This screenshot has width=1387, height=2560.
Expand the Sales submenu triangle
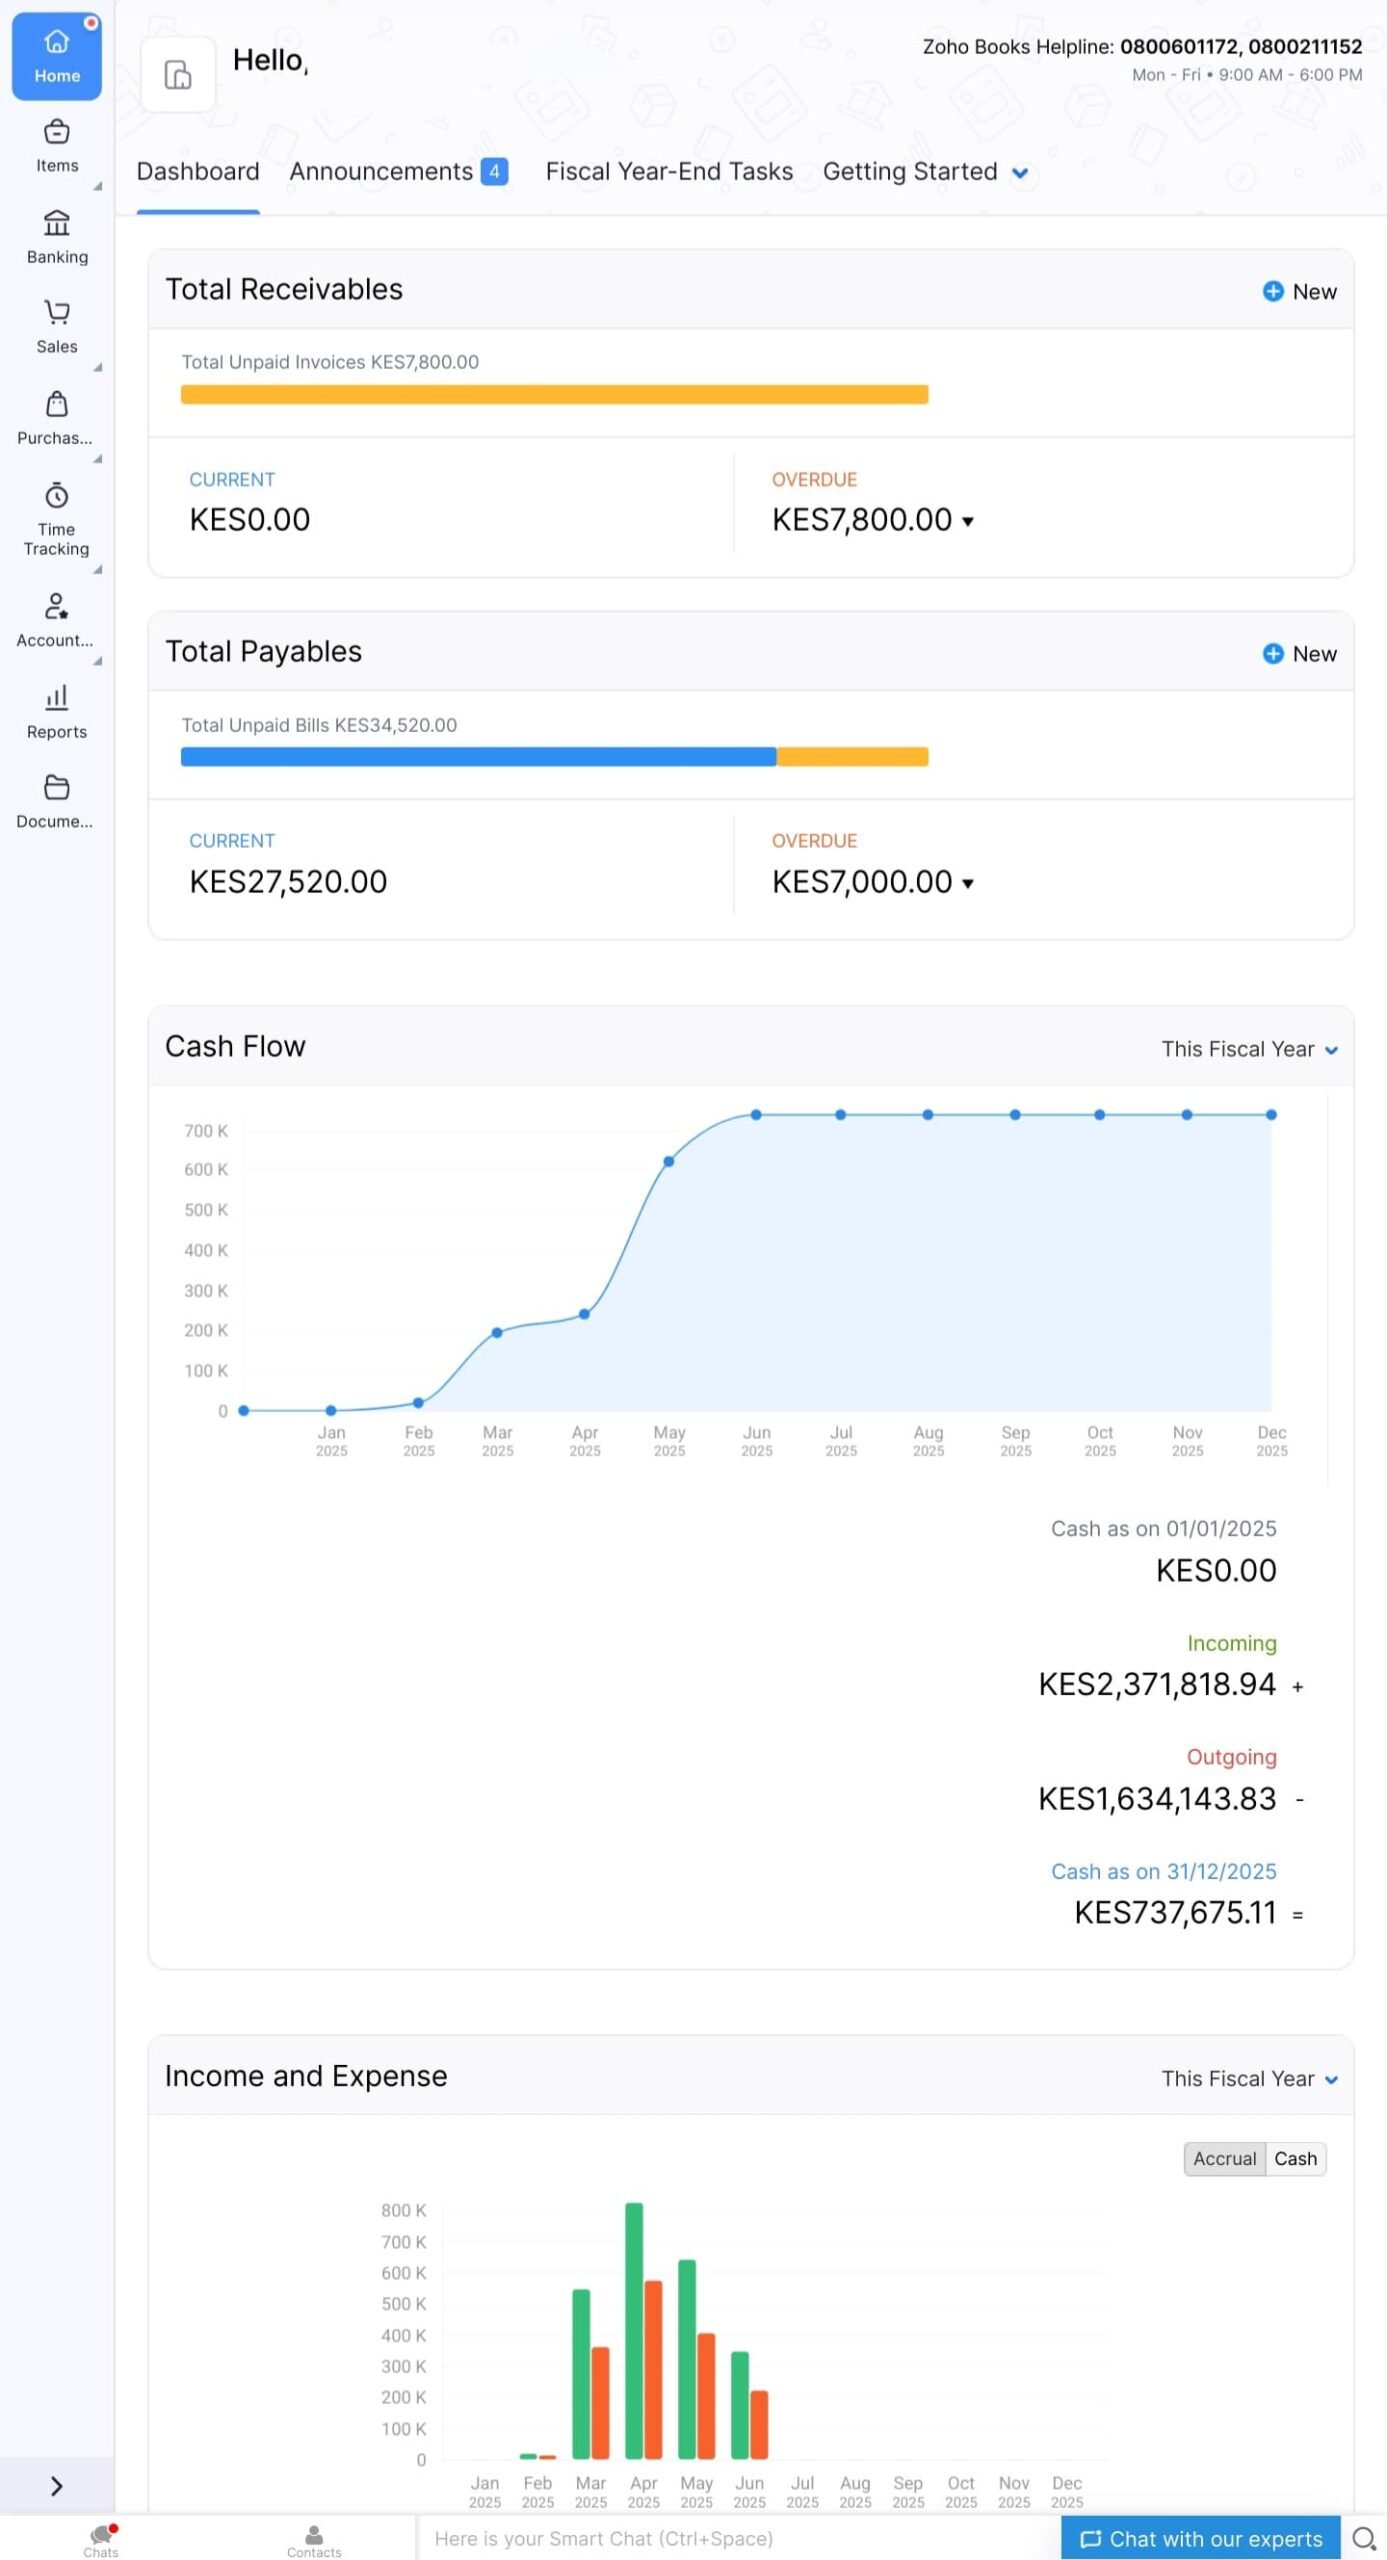pyautogui.click(x=98, y=367)
